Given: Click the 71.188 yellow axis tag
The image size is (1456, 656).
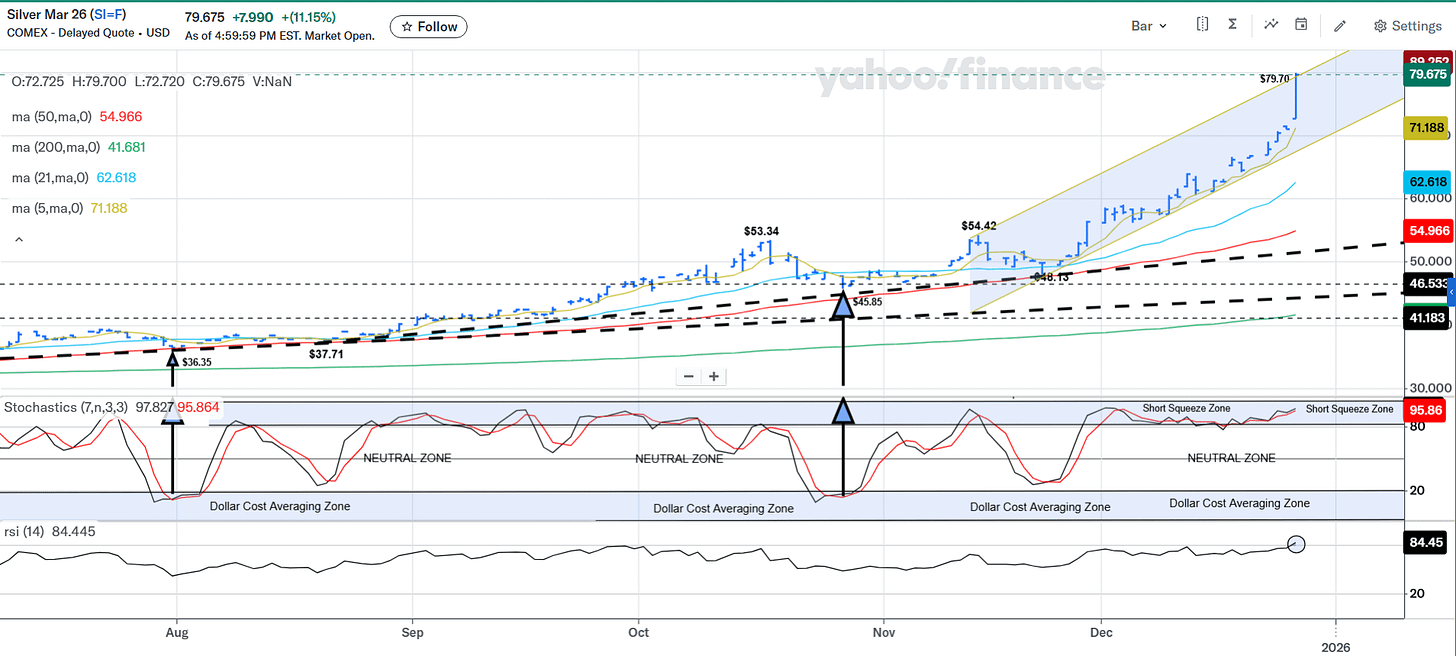Looking at the screenshot, I should click(1427, 128).
